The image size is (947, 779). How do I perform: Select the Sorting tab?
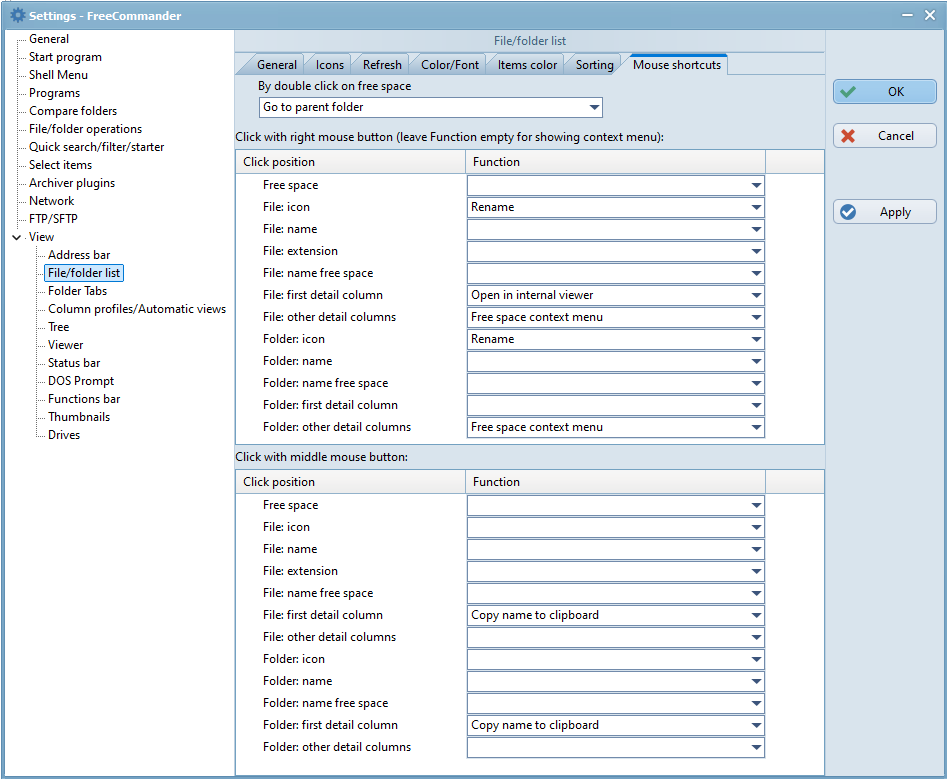[x=594, y=65]
